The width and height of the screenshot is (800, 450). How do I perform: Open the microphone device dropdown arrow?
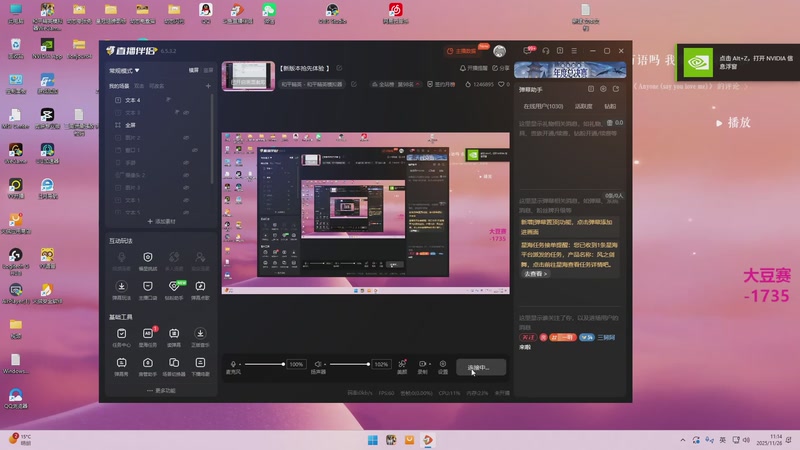pos(240,364)
